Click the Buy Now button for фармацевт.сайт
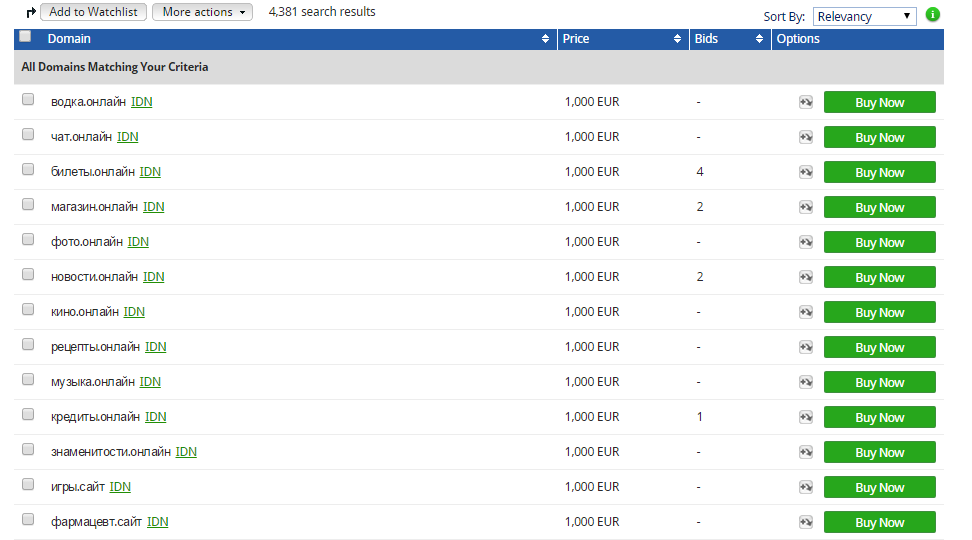The image size is (972, 540). pos(880,522)
